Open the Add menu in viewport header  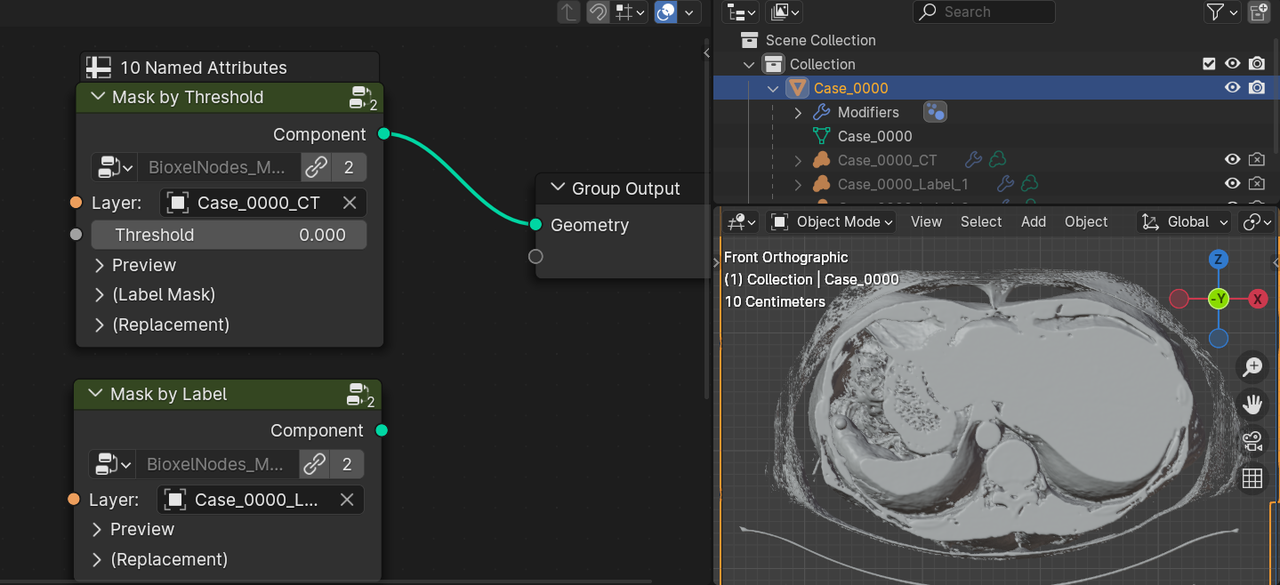(x=1033, y=222)
